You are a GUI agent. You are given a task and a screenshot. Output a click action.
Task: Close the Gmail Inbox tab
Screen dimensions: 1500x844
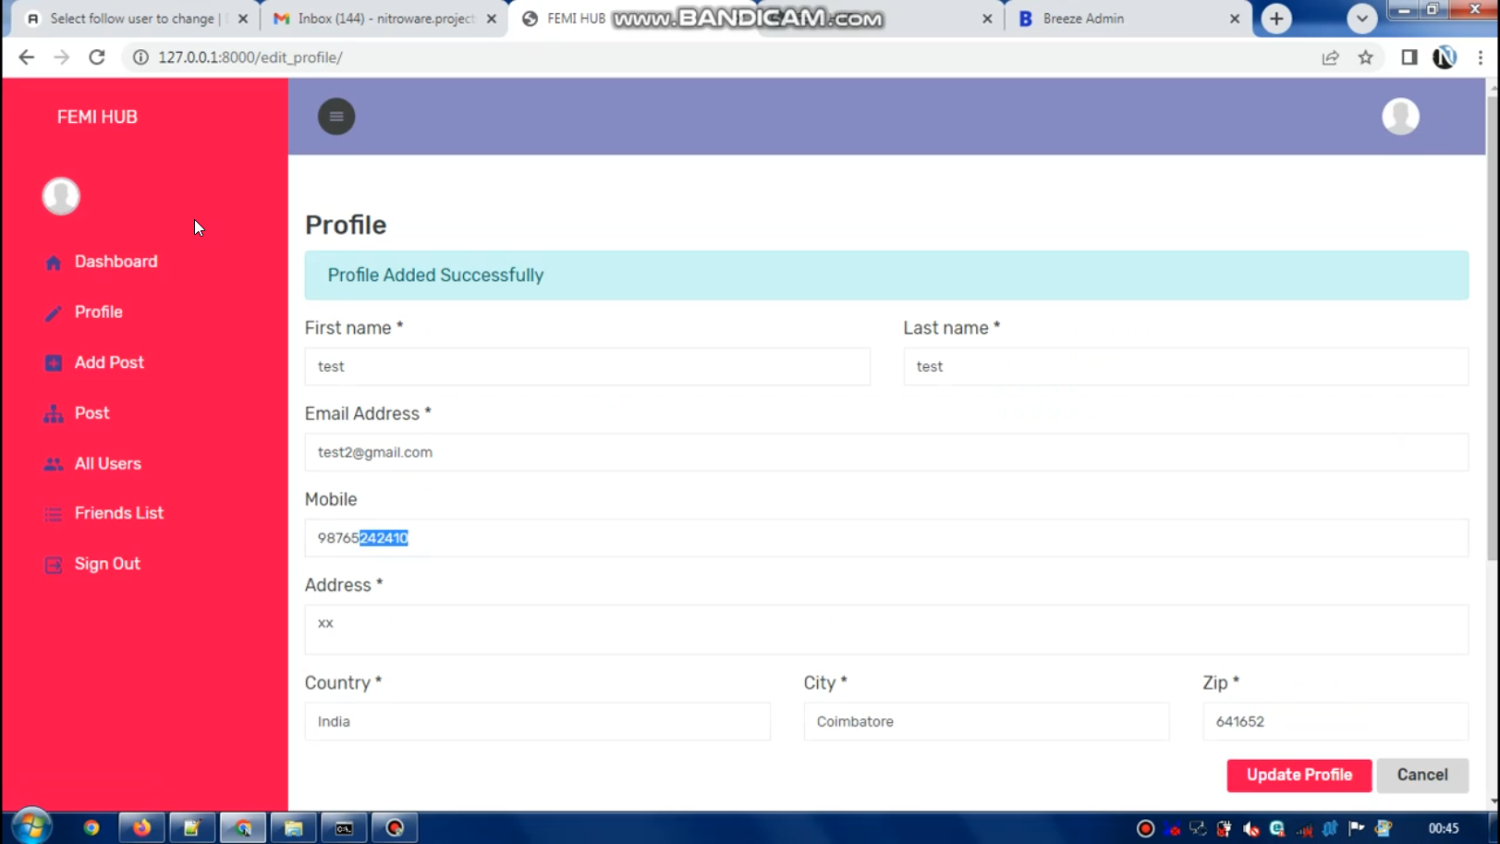click(491, 19)
